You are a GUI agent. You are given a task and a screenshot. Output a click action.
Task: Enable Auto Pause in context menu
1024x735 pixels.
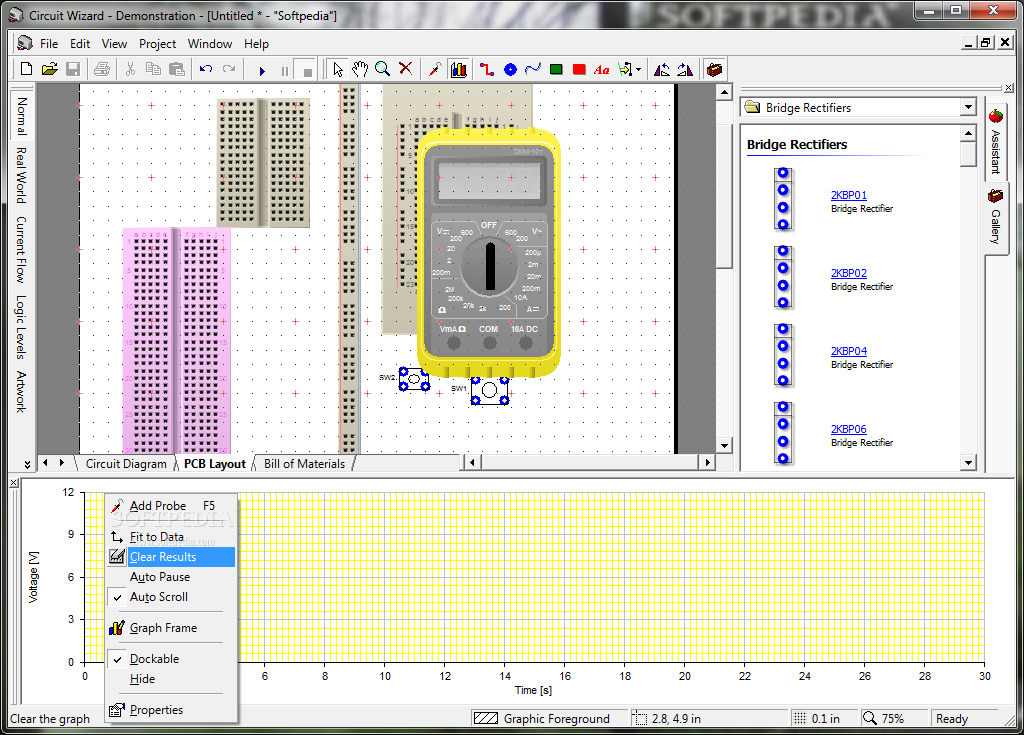click(171, 577)
